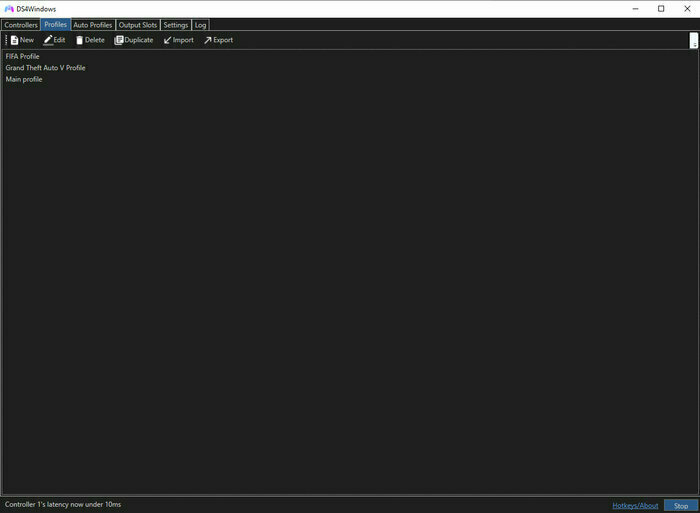The height and width of the screenshot is (513, 700).
Task: Click the toolbar grip handle before New
Action: point(6,40)
